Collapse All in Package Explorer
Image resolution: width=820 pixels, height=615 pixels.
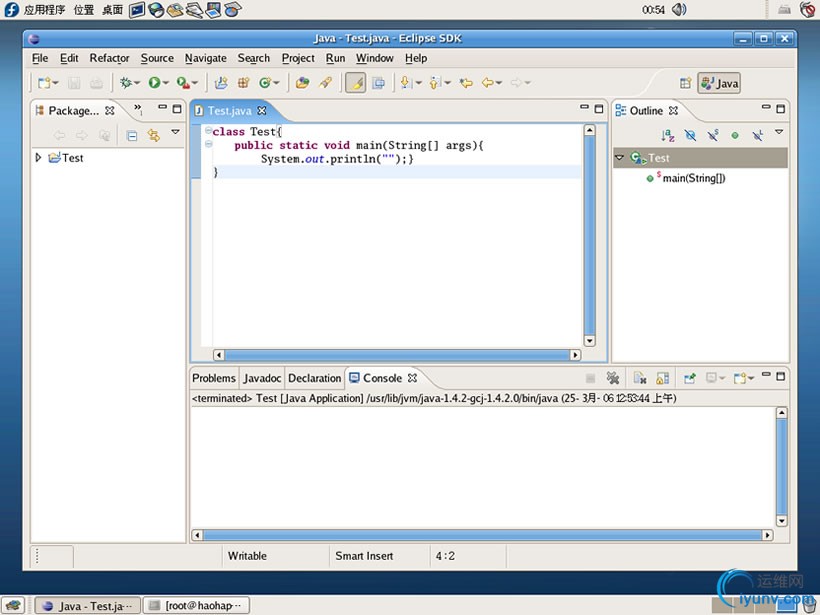point(132,136)
